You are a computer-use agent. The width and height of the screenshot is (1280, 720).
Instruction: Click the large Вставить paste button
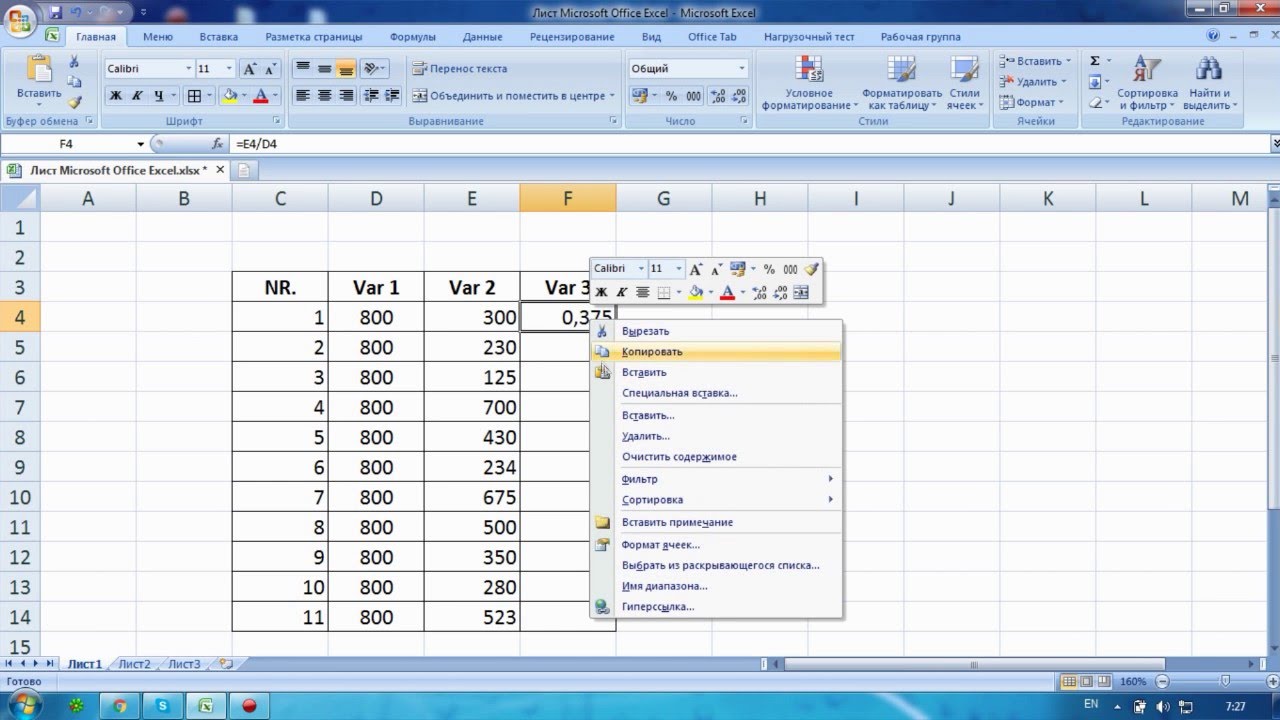(39, 82)
